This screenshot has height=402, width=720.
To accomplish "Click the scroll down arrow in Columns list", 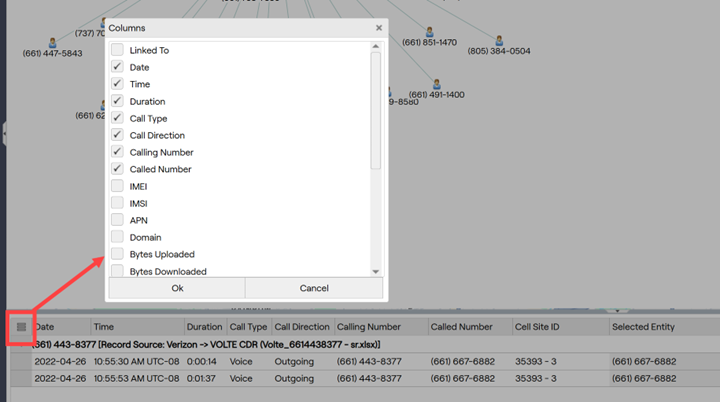I will (x=376, y=272).
